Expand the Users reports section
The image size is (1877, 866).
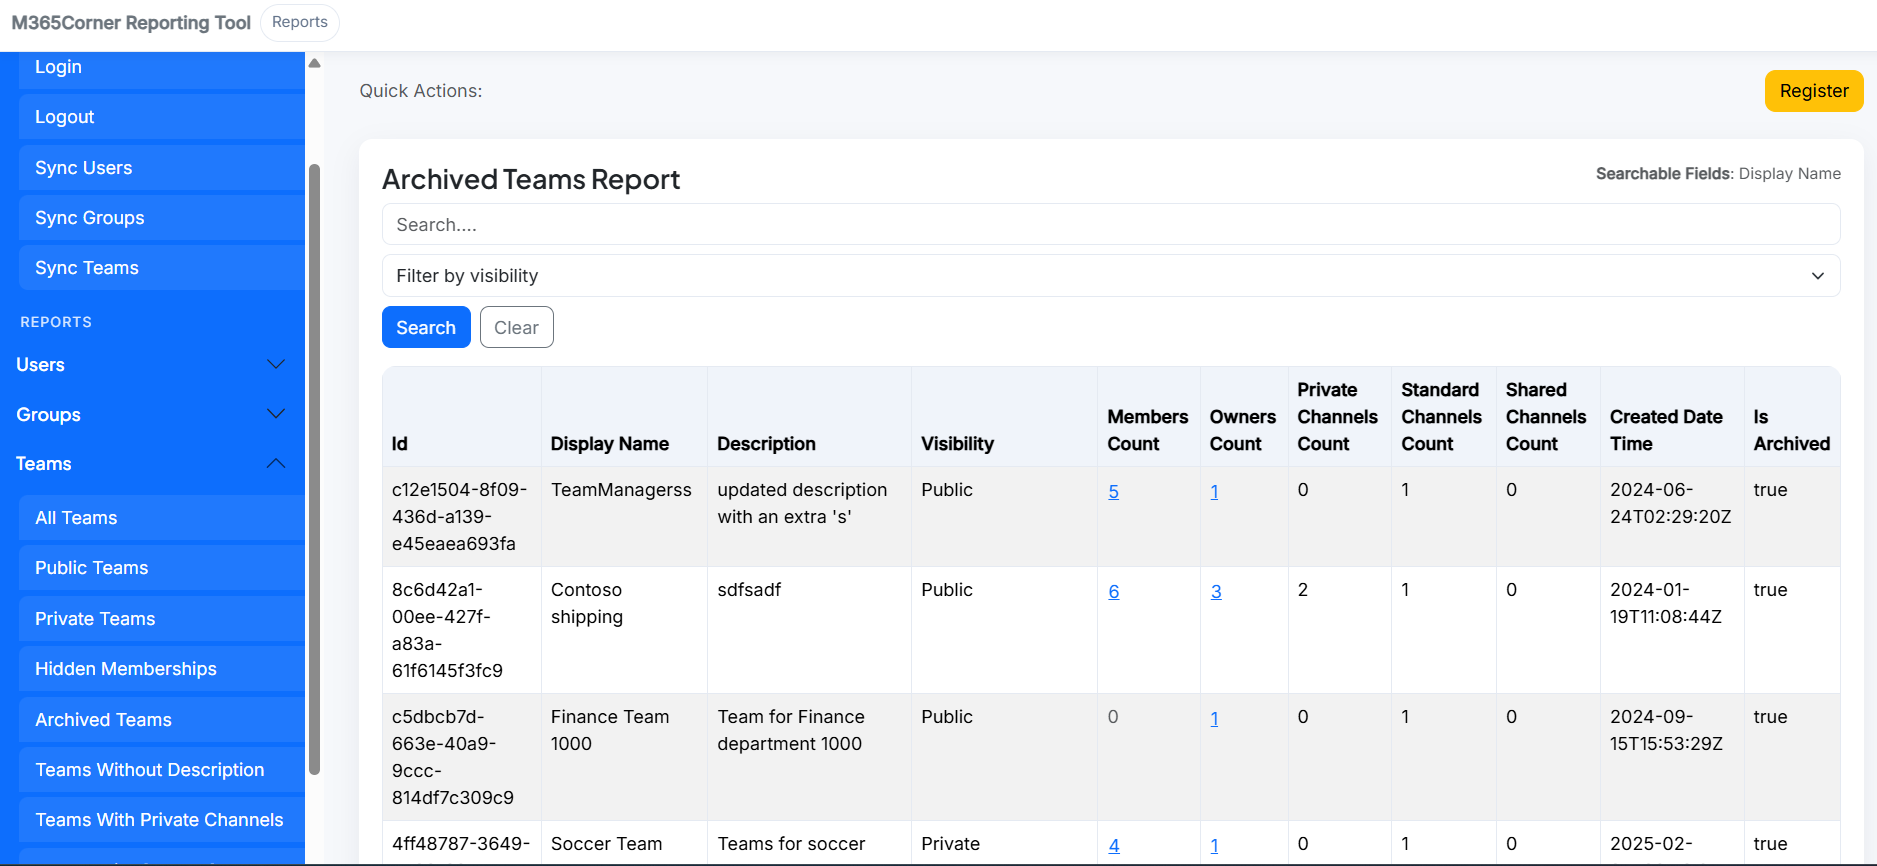tap(150, 365)
